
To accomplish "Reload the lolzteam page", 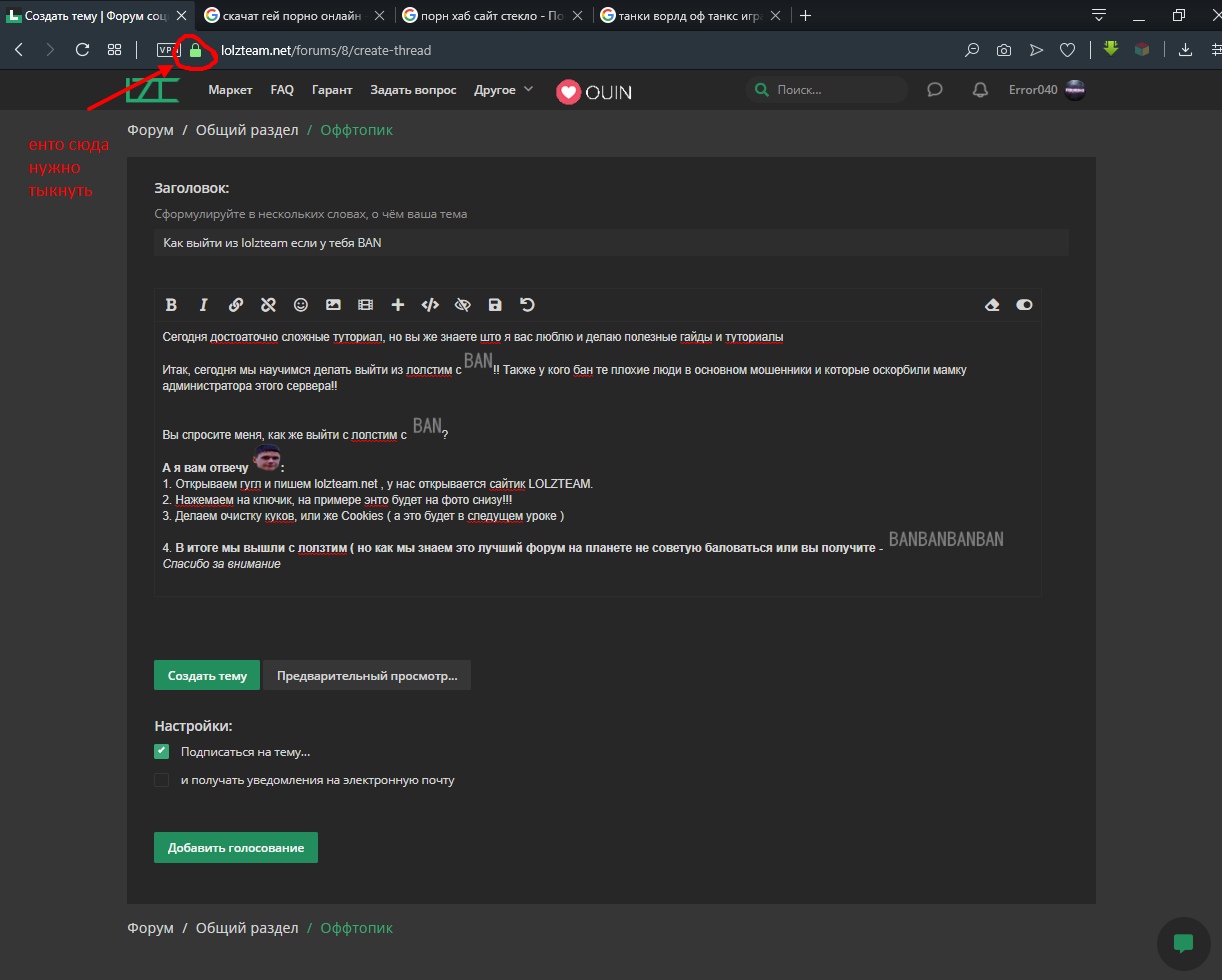I will click(83, 49).
